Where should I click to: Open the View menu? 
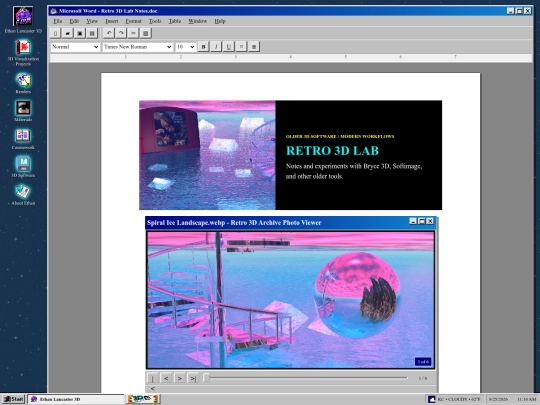(92, 21)
